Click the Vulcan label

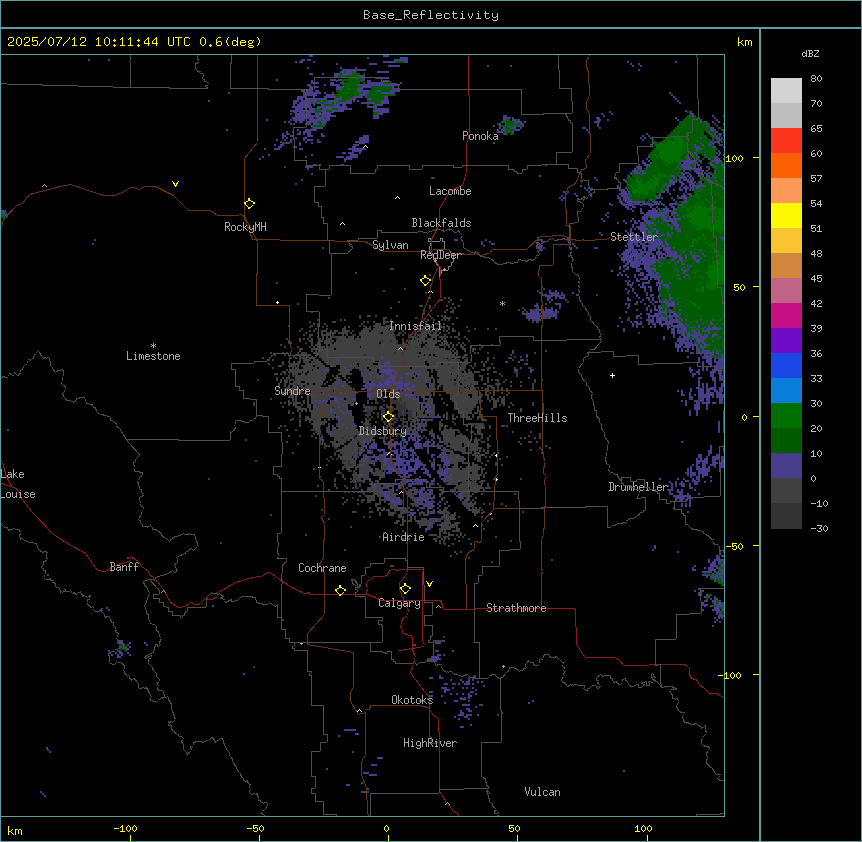(542, 792)
